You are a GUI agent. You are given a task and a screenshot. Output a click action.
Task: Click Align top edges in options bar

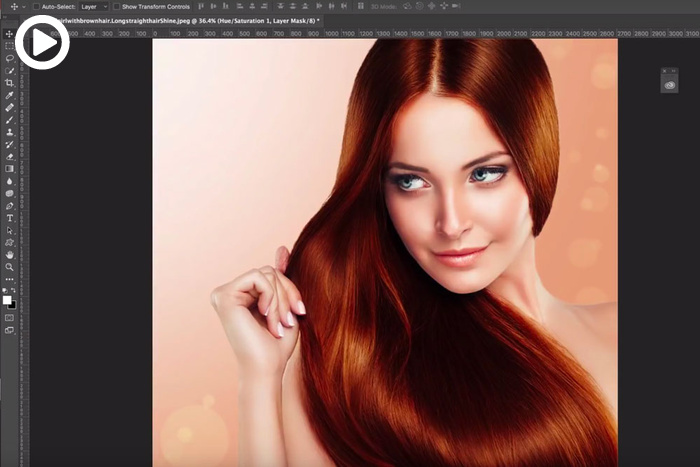tap(201, 6)
